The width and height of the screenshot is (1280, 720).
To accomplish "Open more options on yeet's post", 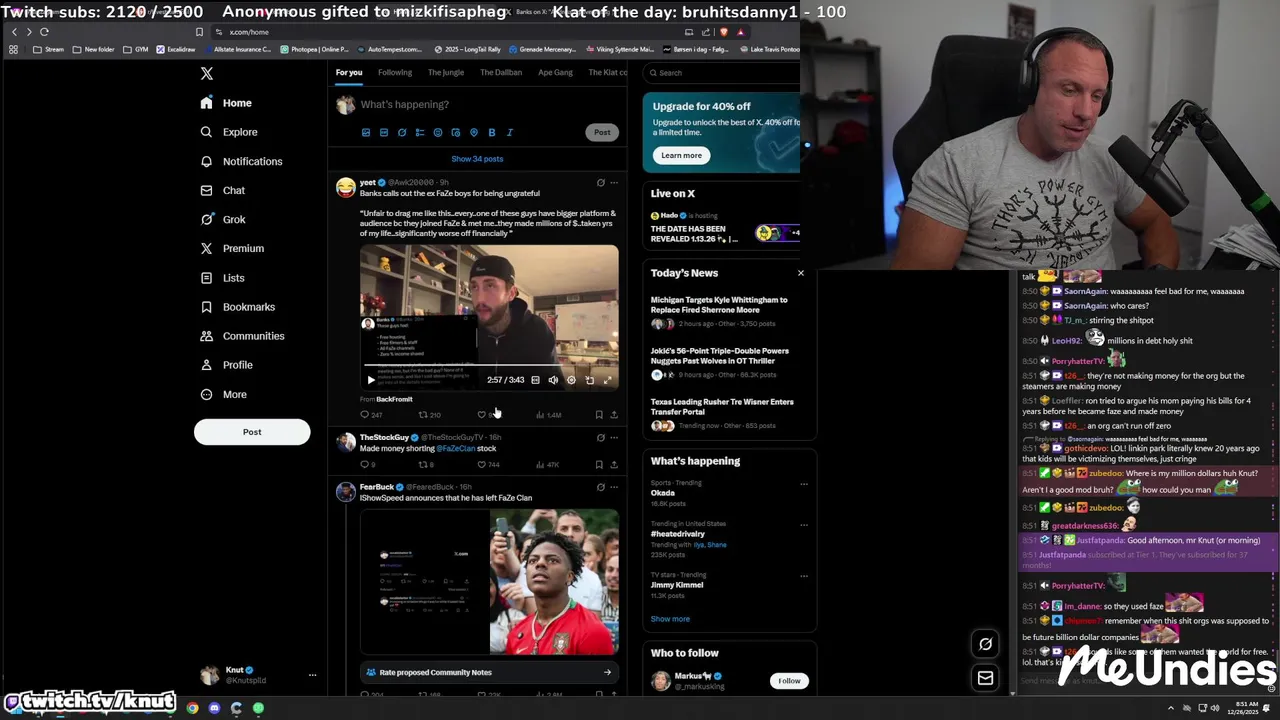I will [x=614, y=183].
